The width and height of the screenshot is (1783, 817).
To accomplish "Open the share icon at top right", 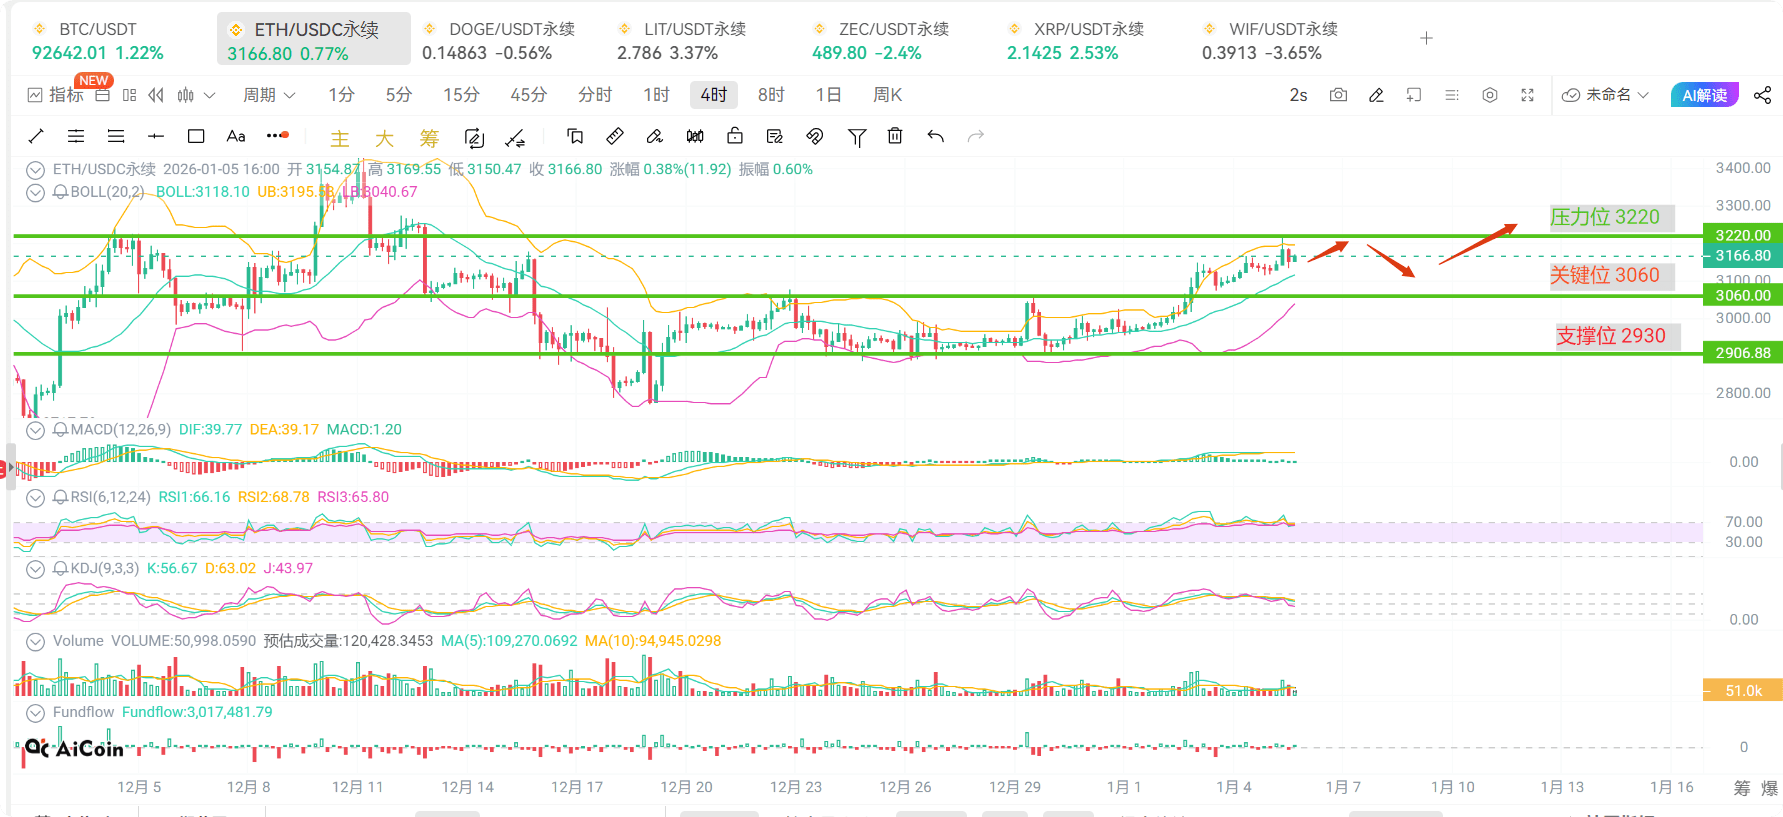I will (1762, 95).
